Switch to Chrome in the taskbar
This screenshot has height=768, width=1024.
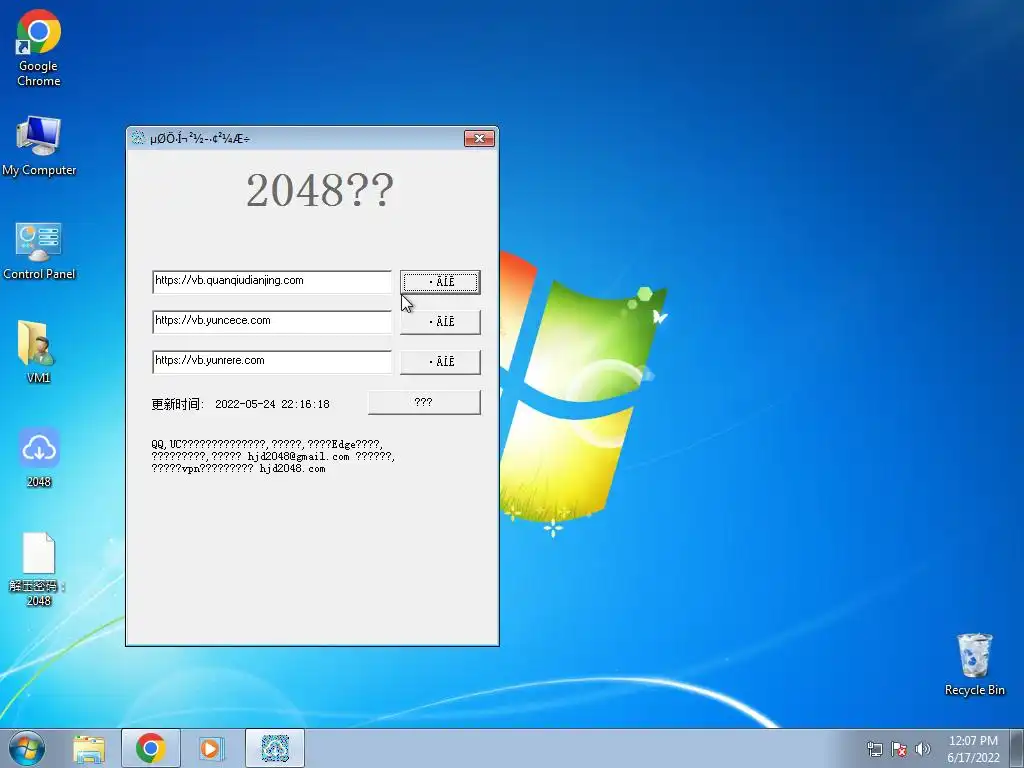coord(151,748)
